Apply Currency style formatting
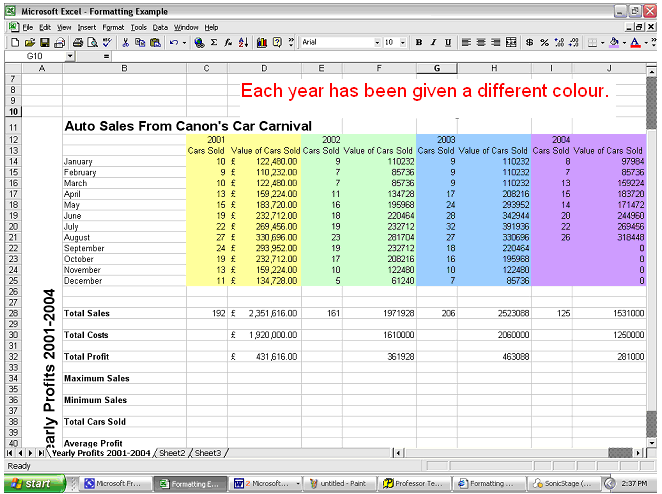 click(530, 43)
